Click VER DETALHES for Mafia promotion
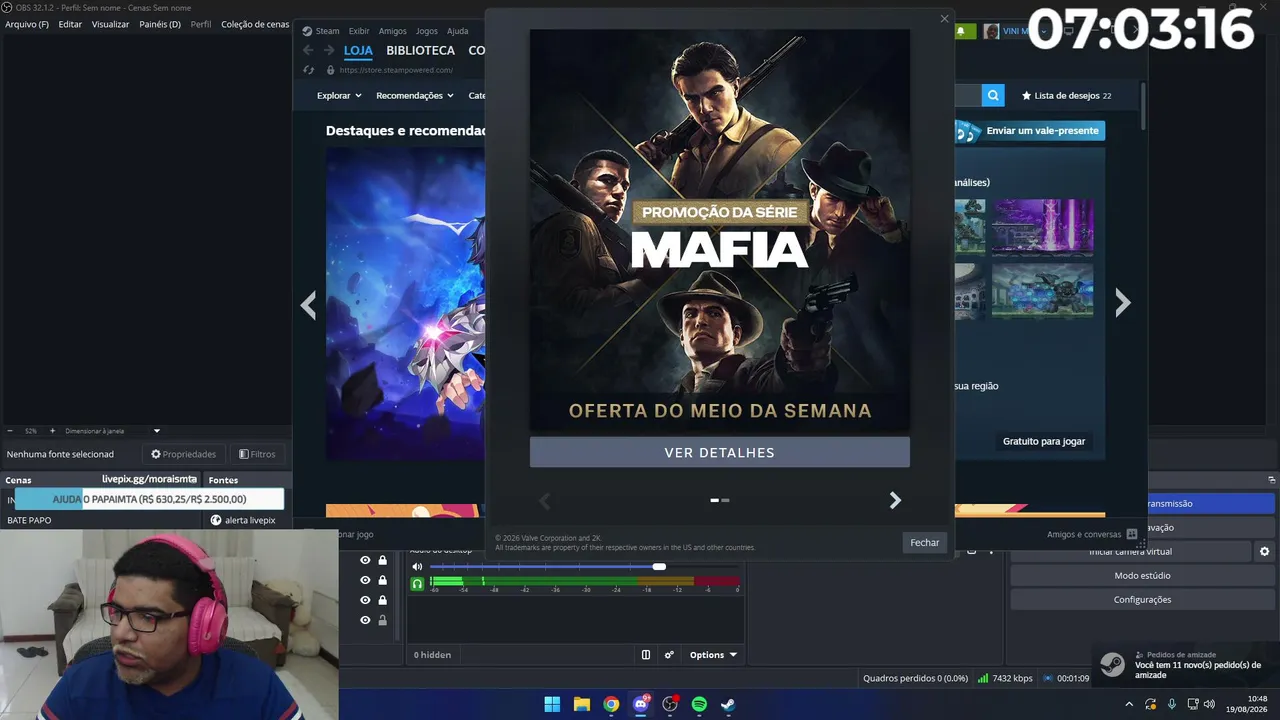The width and height of the screenshot is (1280, 720). (720, 452)
